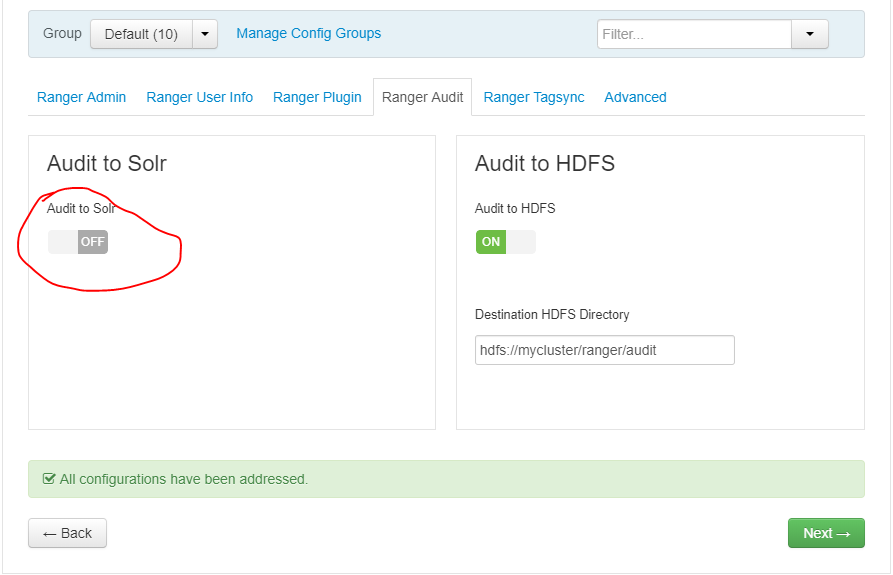Switch to the Ranger User Info tab
The image size is (893, 575).
tap(199, 97)
